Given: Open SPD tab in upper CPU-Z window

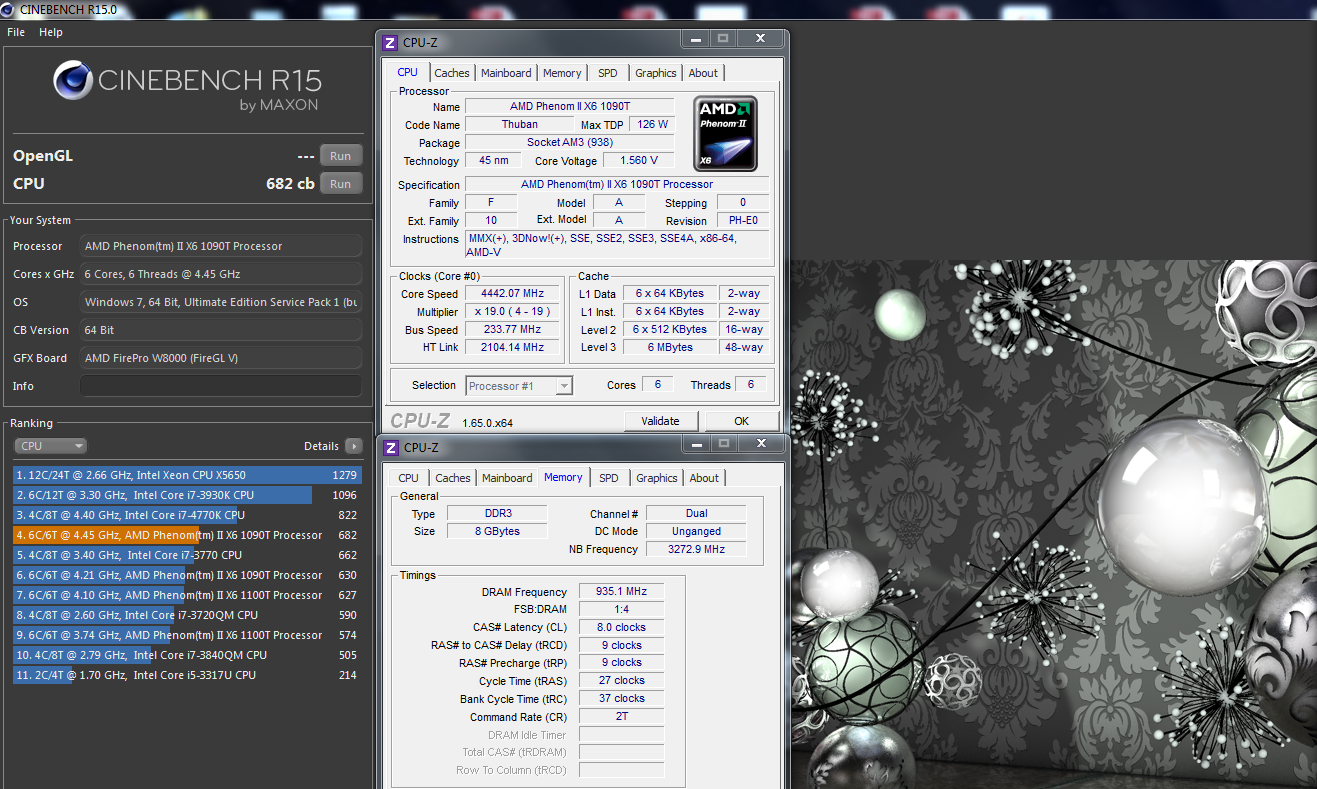Looking at the screenshot, I should click(x=608, y=73).
